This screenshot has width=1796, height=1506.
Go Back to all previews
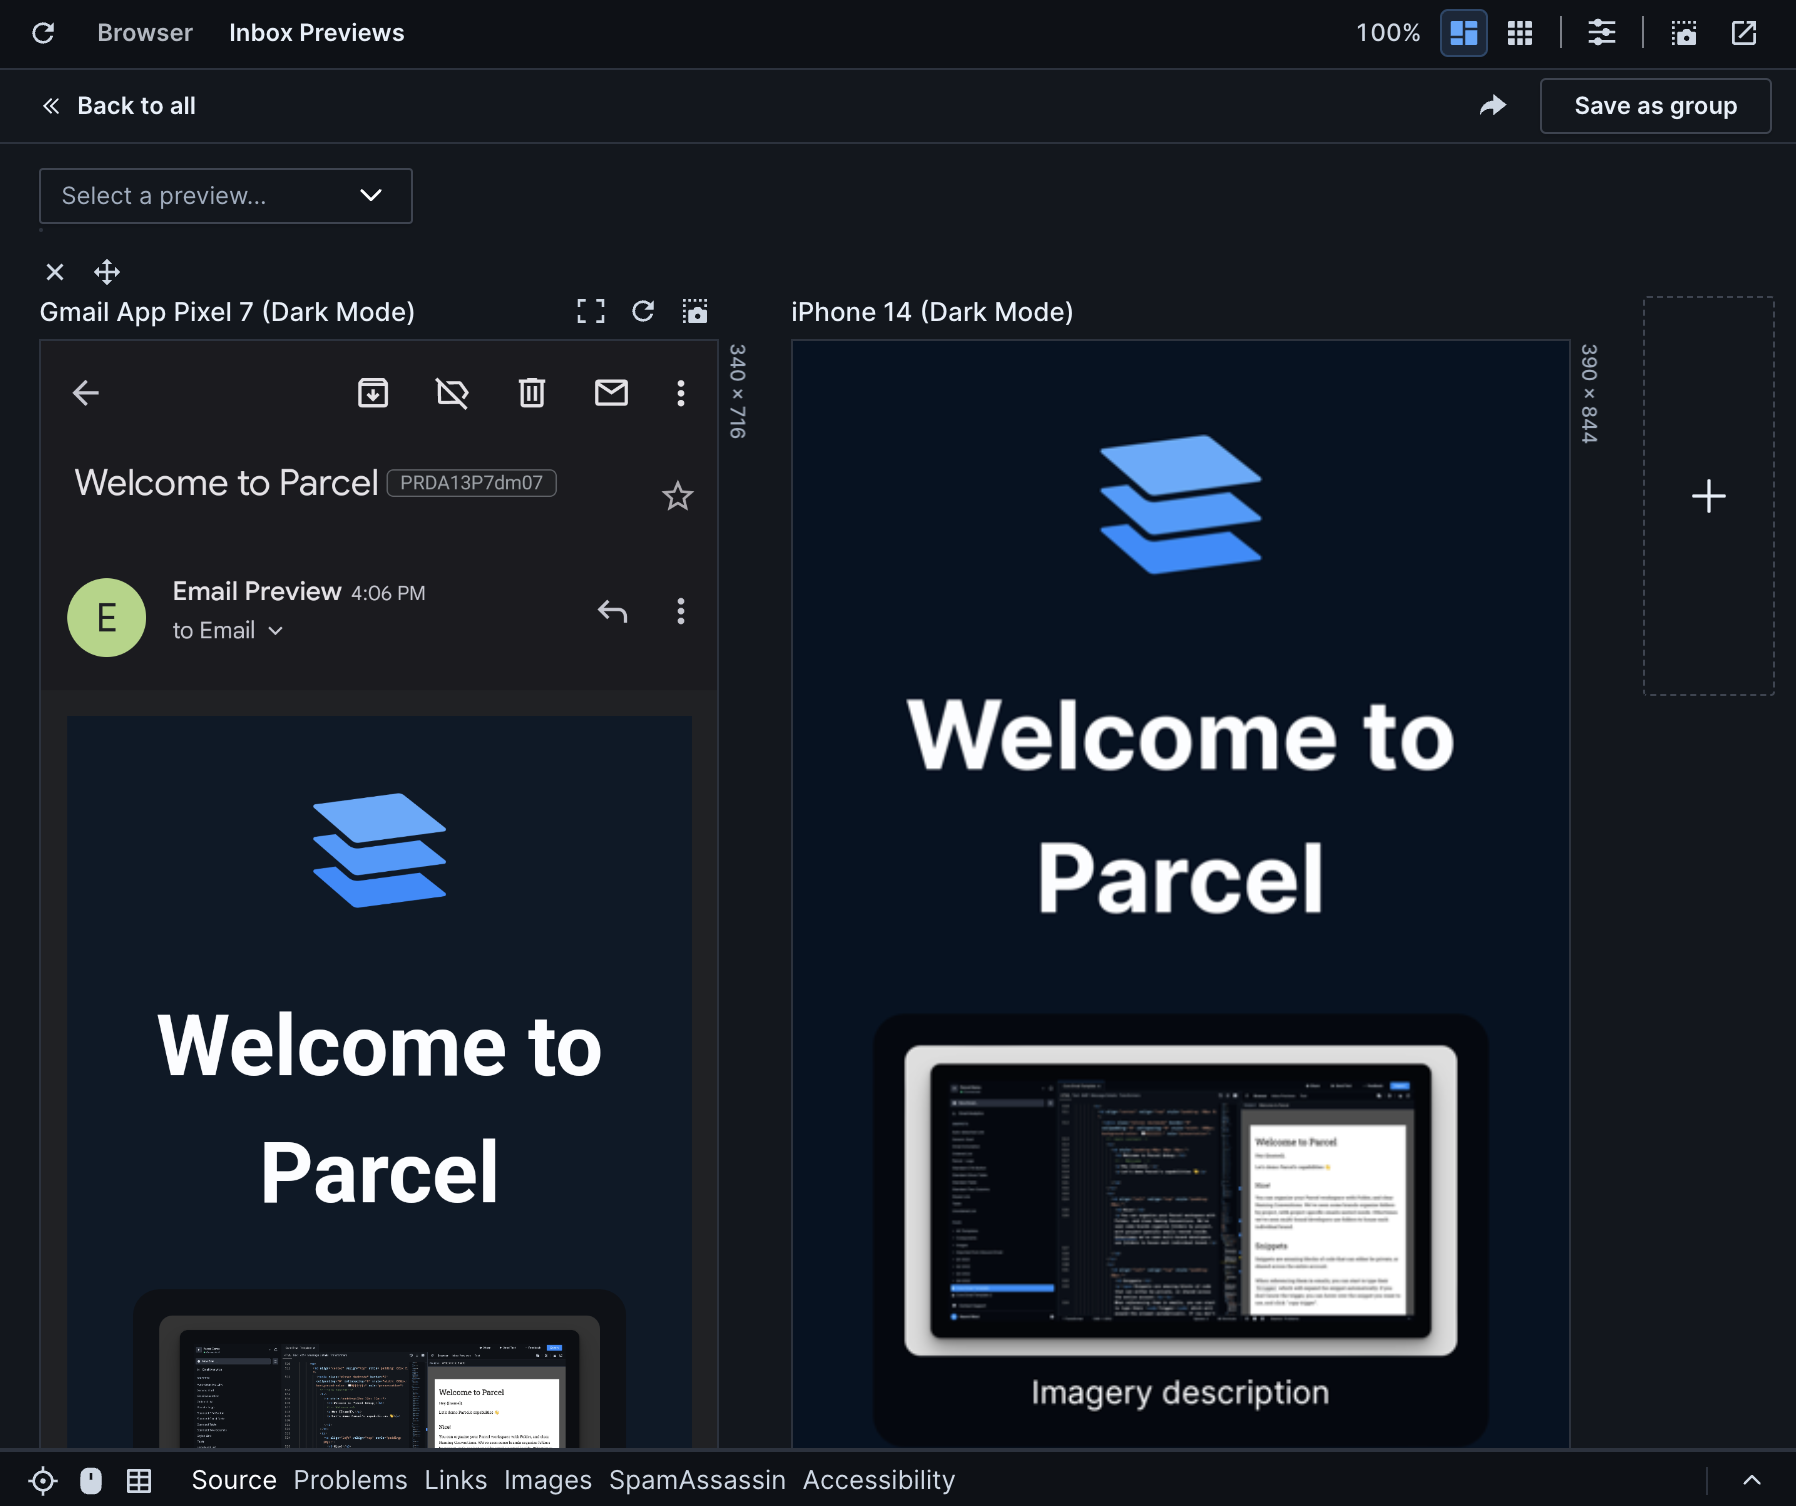pos(118,106)
